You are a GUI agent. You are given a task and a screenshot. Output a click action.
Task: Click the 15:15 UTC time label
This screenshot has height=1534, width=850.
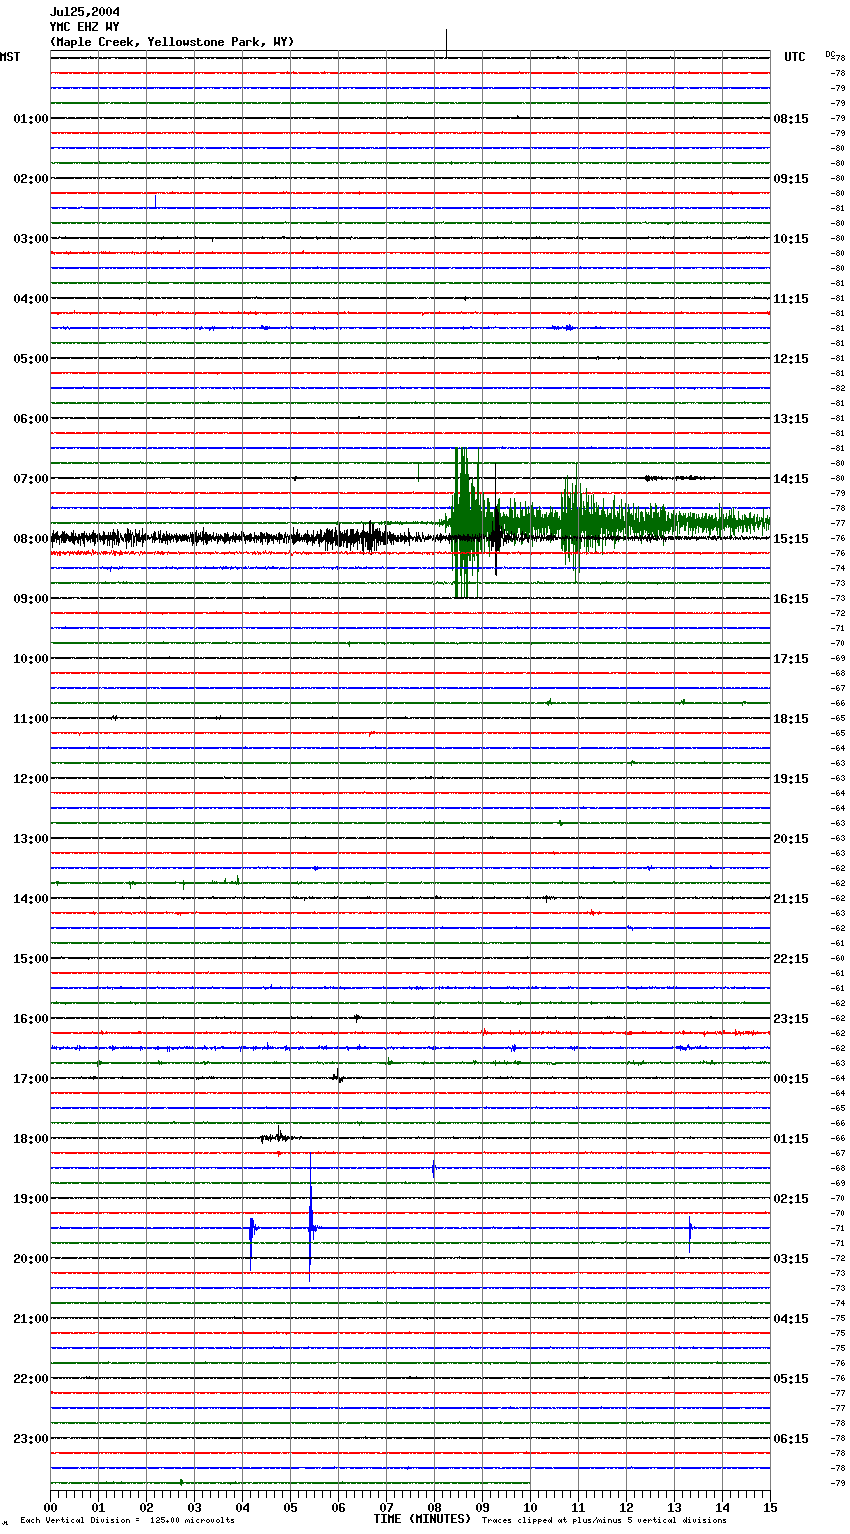coord(791,539)
